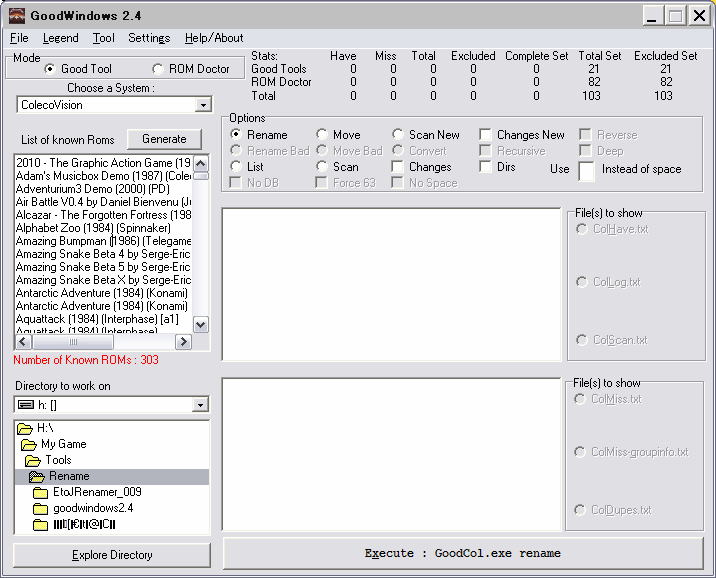Click the Explore Directory button
716x578 pixels.
point(112,555)
